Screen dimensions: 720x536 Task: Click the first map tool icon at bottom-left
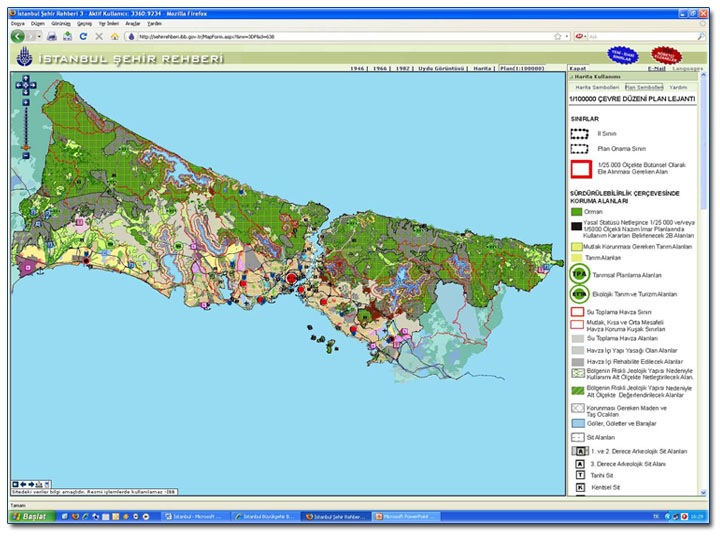(x=15, y=484)
